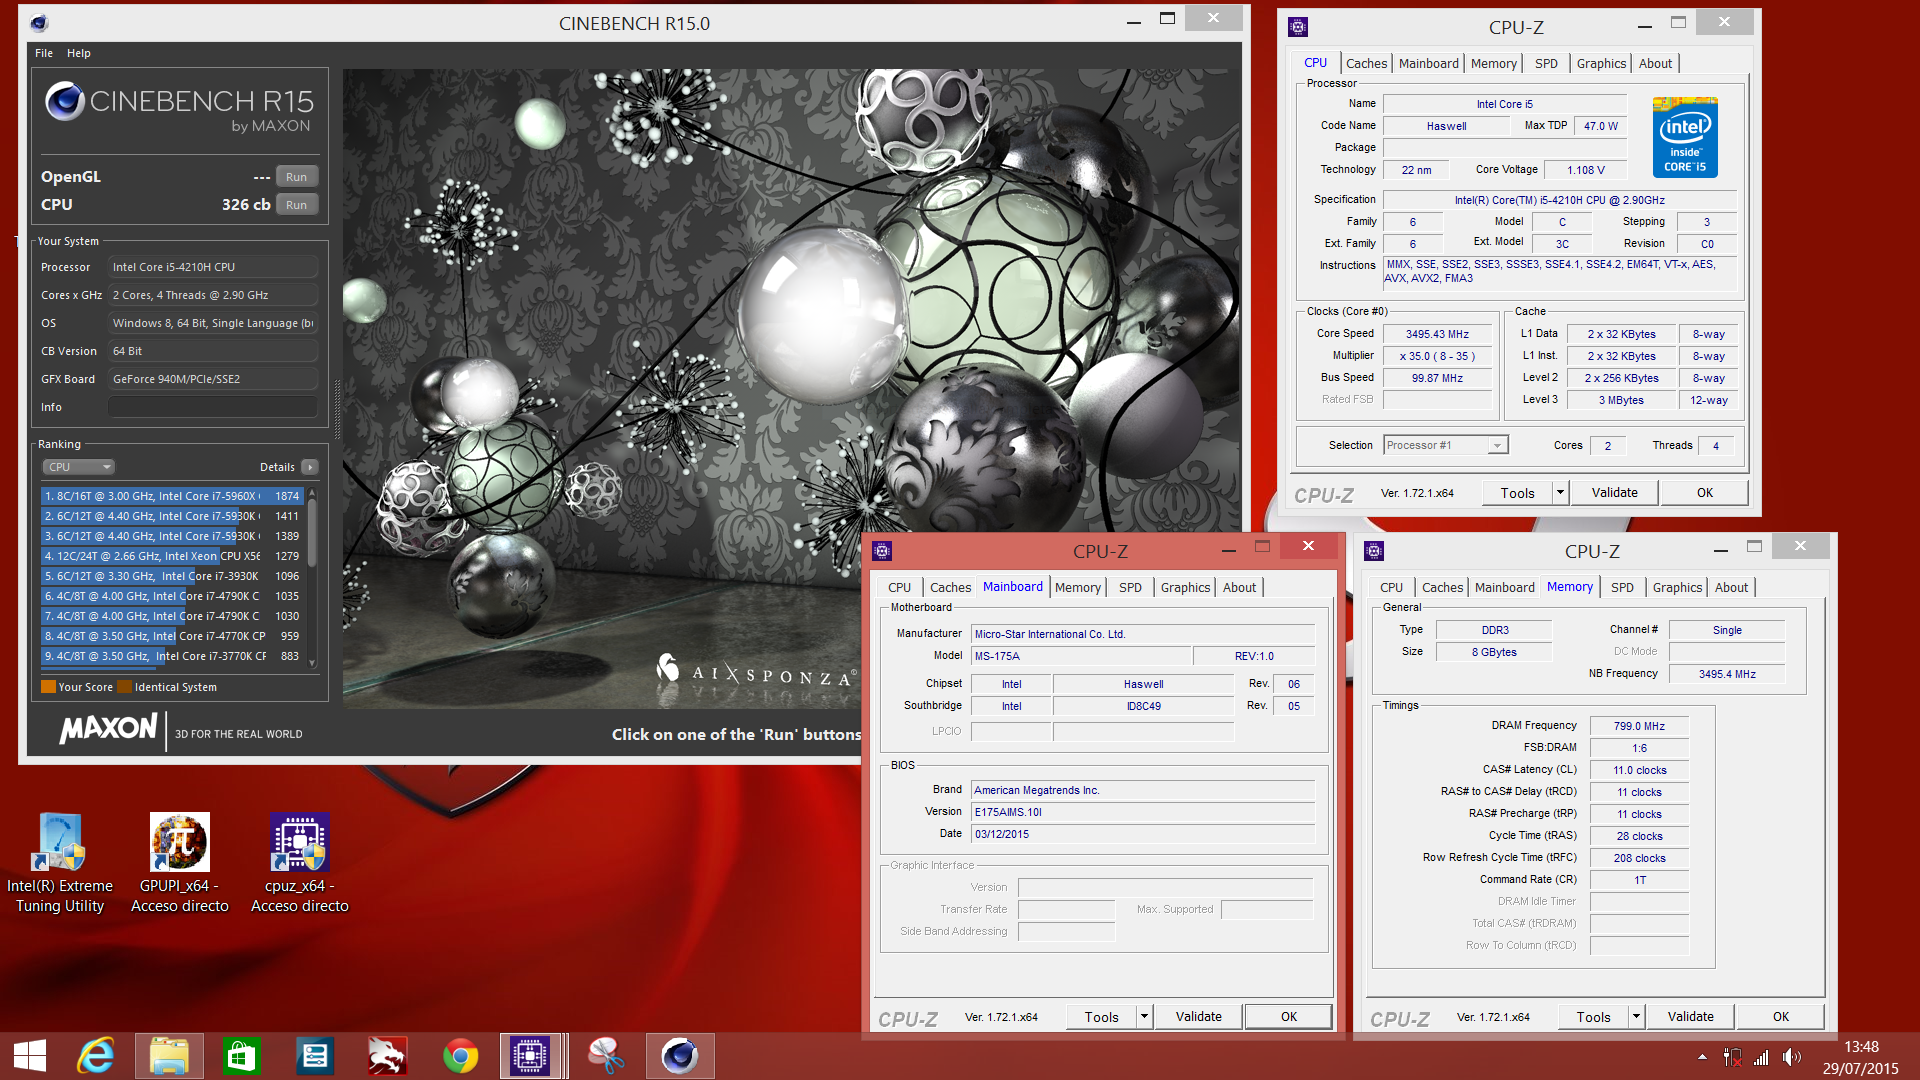The height and width of the screenshot is (1080, 1920).
Task: Launch Google Chrome from taskbar
Action: coord(460,1056)
